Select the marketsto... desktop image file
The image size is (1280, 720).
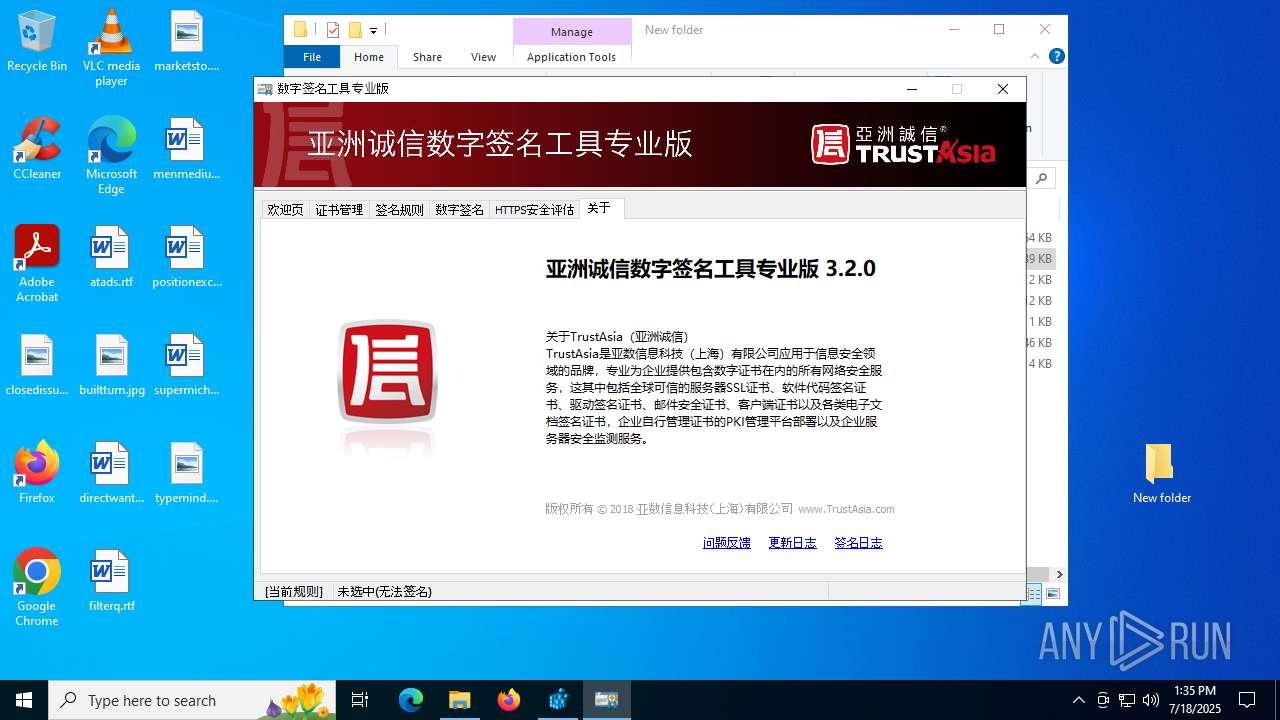coord(186,41)
